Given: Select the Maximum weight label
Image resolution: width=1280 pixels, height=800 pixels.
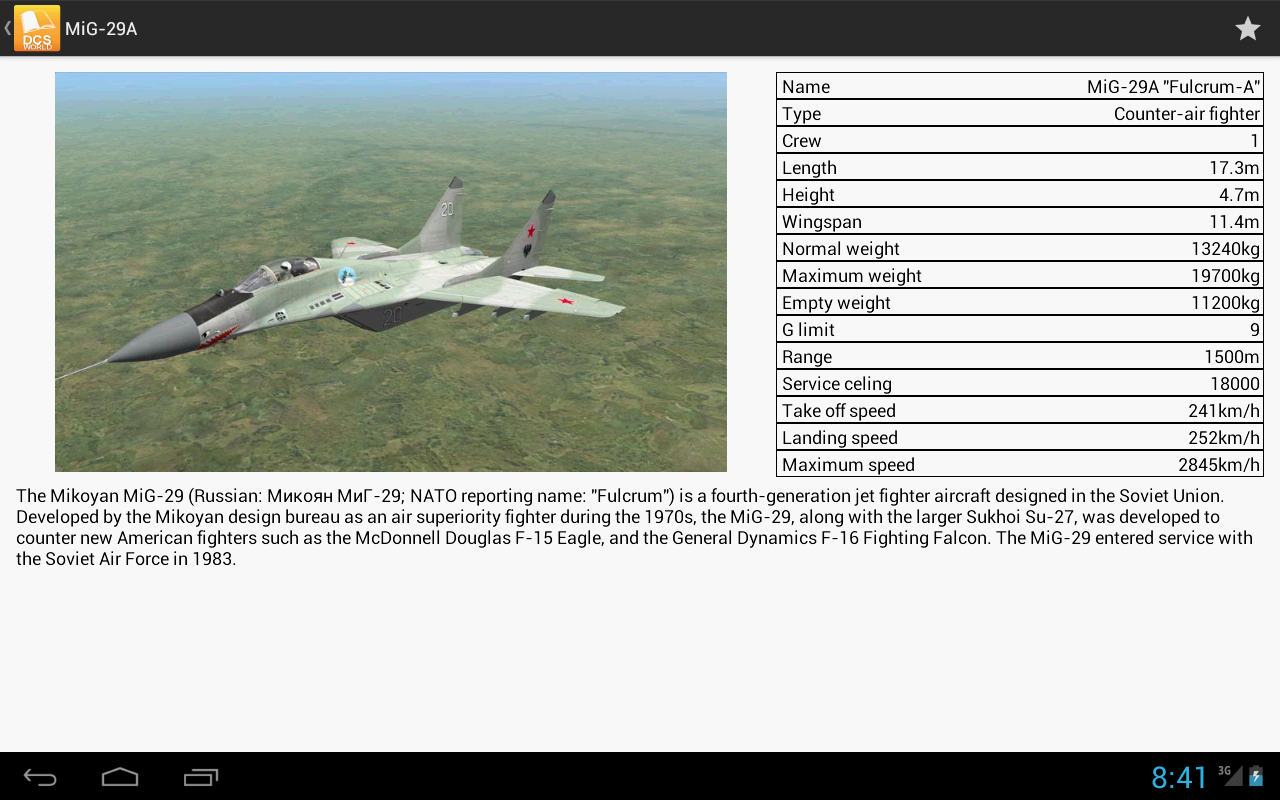Looking at the screenshot, I should [x=852, y=276].
